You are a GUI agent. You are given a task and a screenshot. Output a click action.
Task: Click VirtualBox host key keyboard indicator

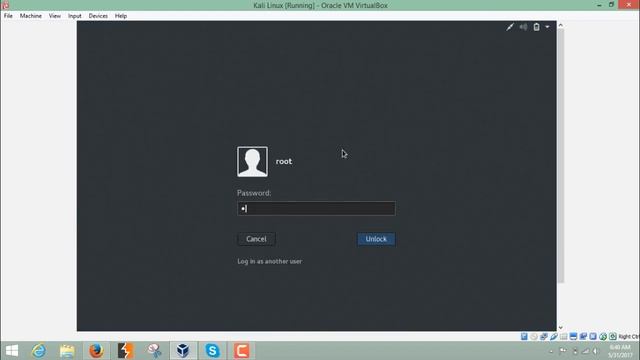[613, 336]
